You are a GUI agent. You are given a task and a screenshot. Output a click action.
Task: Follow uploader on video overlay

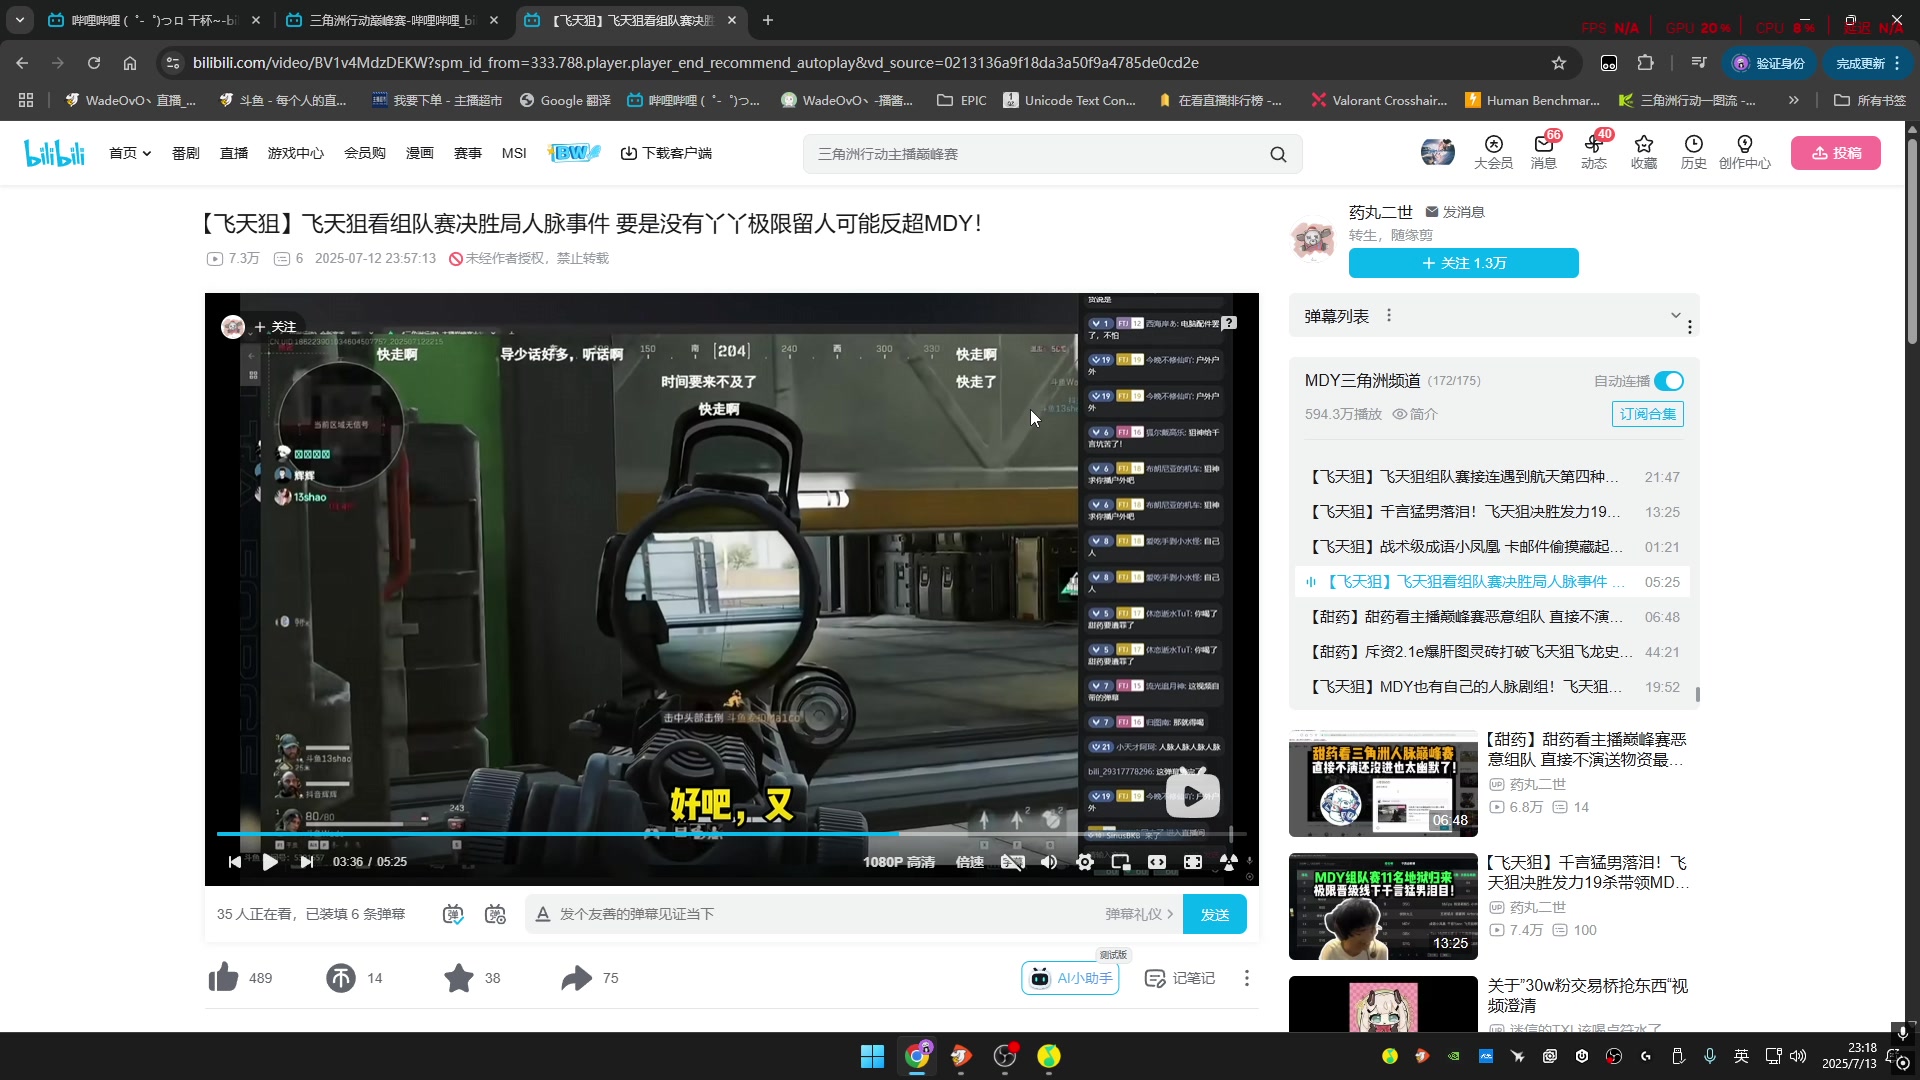(x=274, y=327)
